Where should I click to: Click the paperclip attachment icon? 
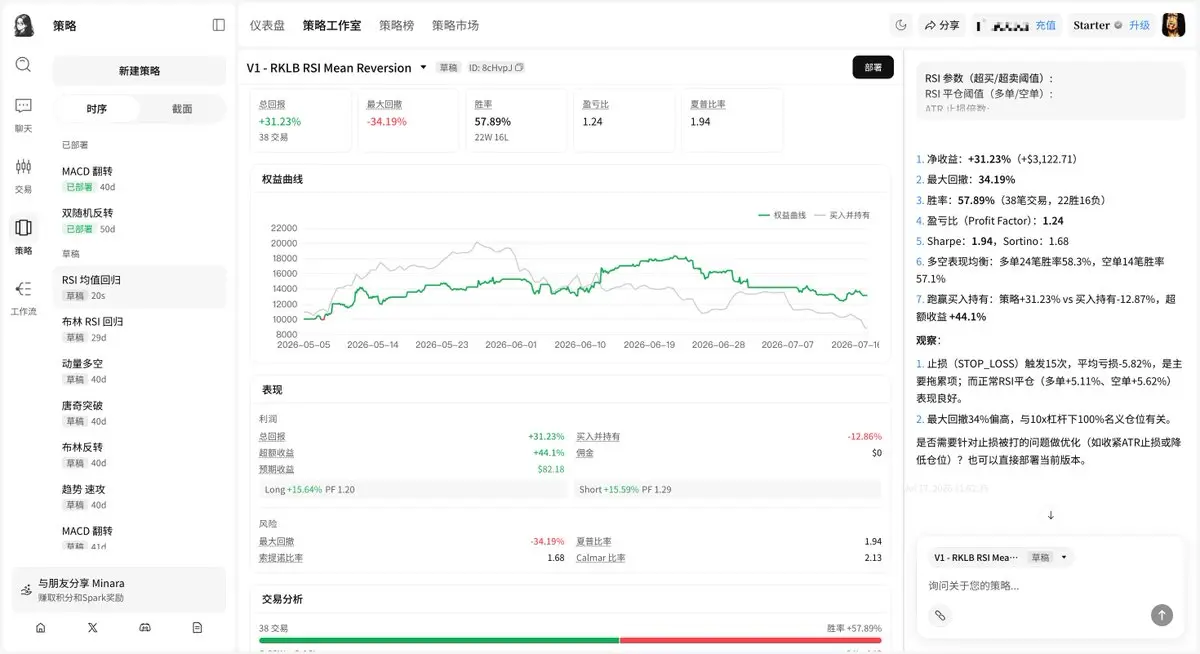[x=940, y=615]
